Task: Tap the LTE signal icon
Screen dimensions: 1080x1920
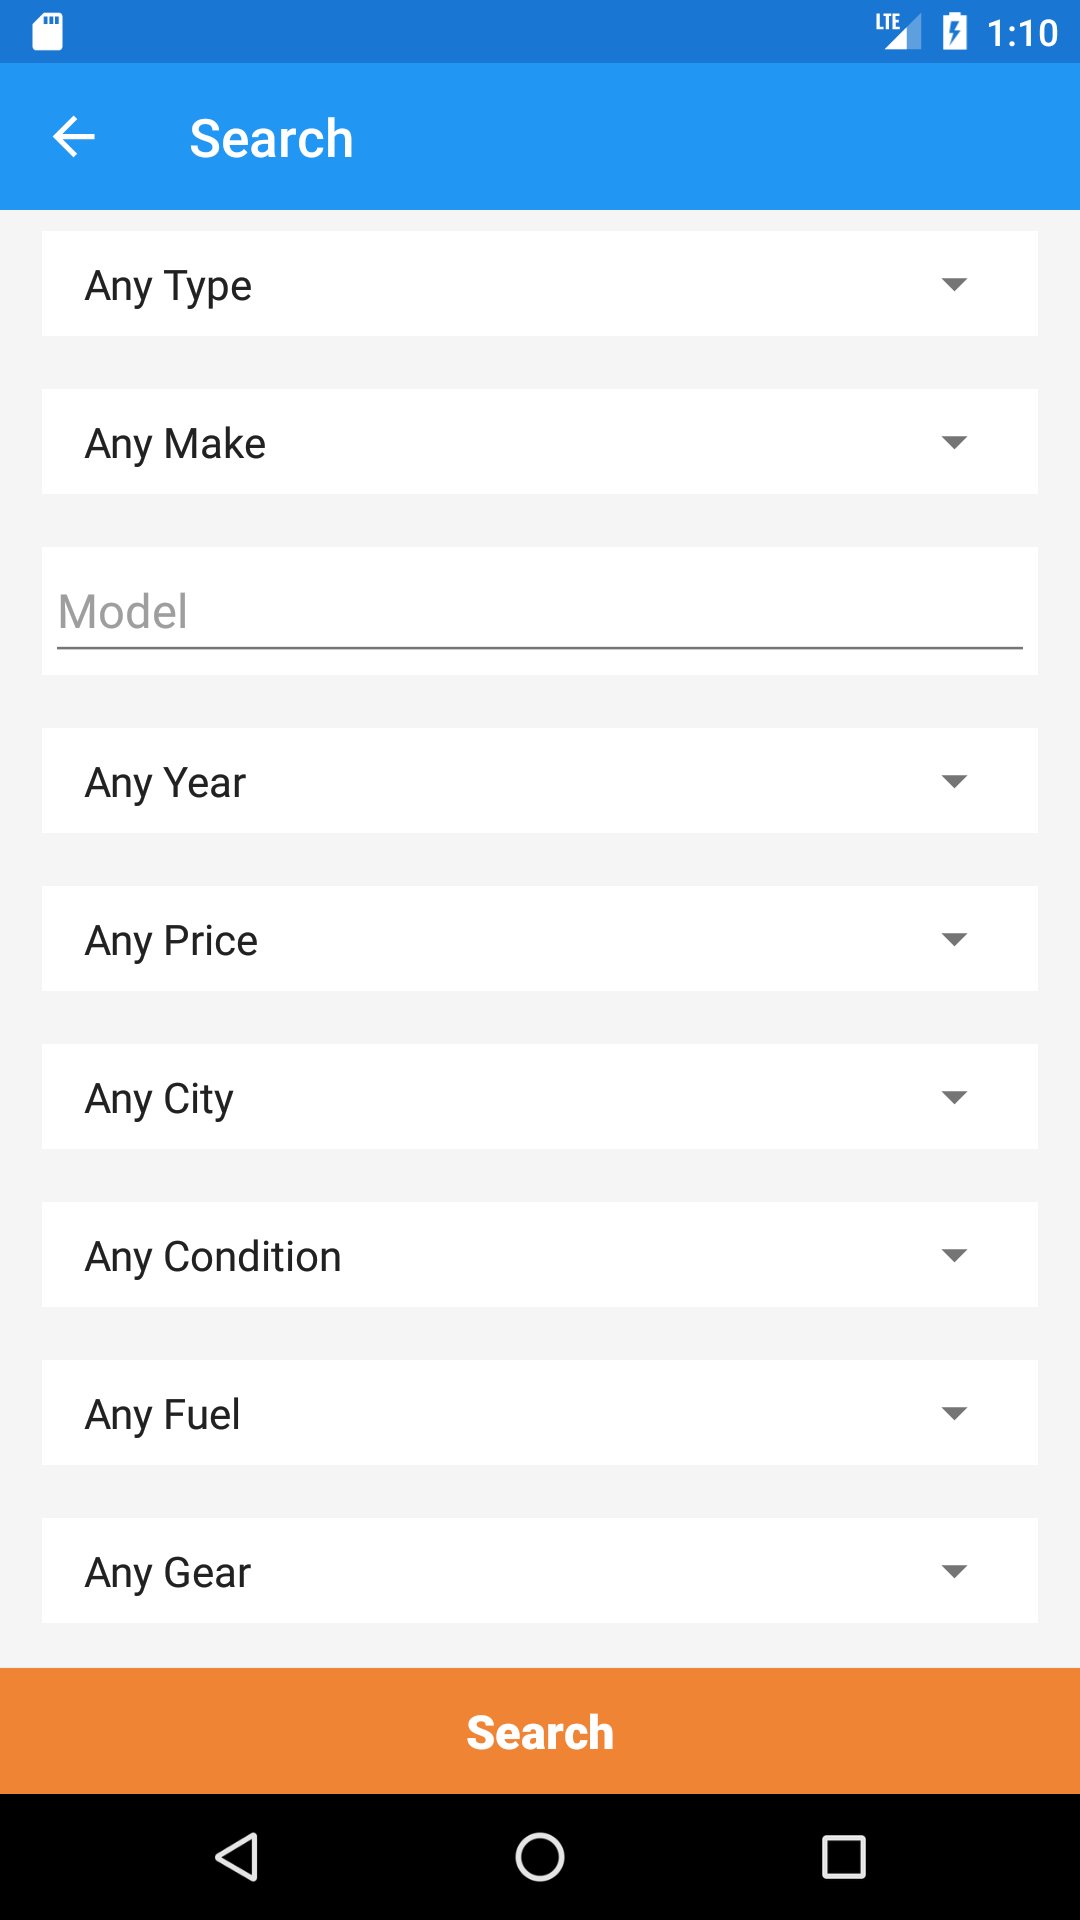Action: click(x=897, y=31)
